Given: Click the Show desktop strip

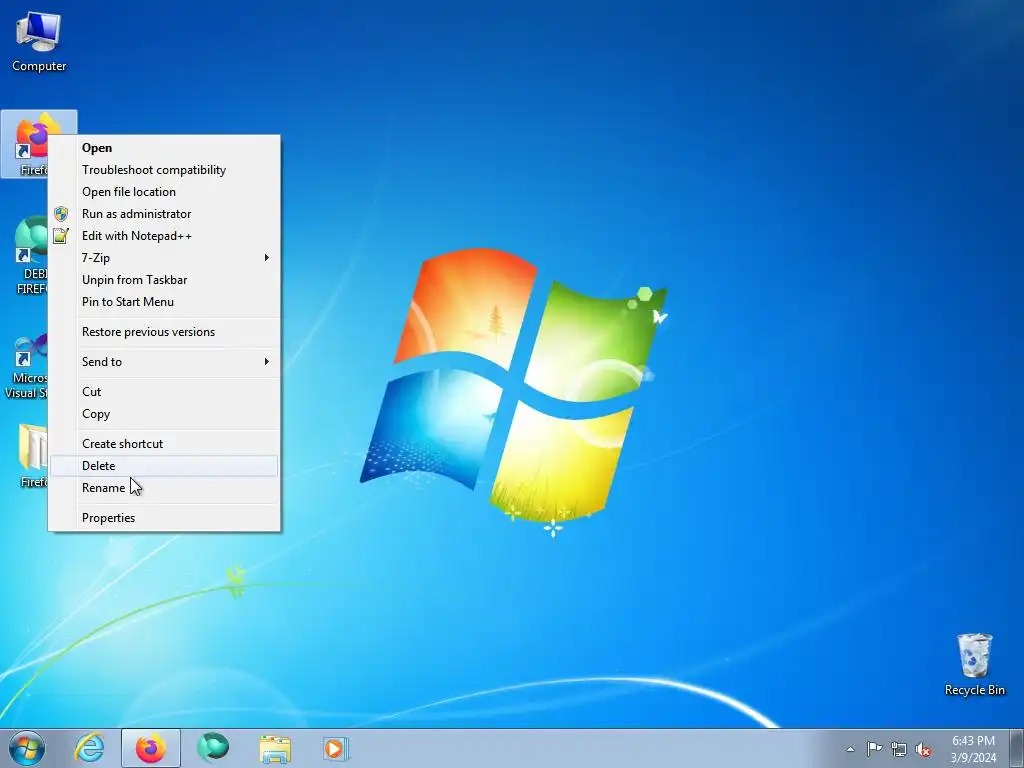Looking at the screenshot, I should coord(1019,748).
